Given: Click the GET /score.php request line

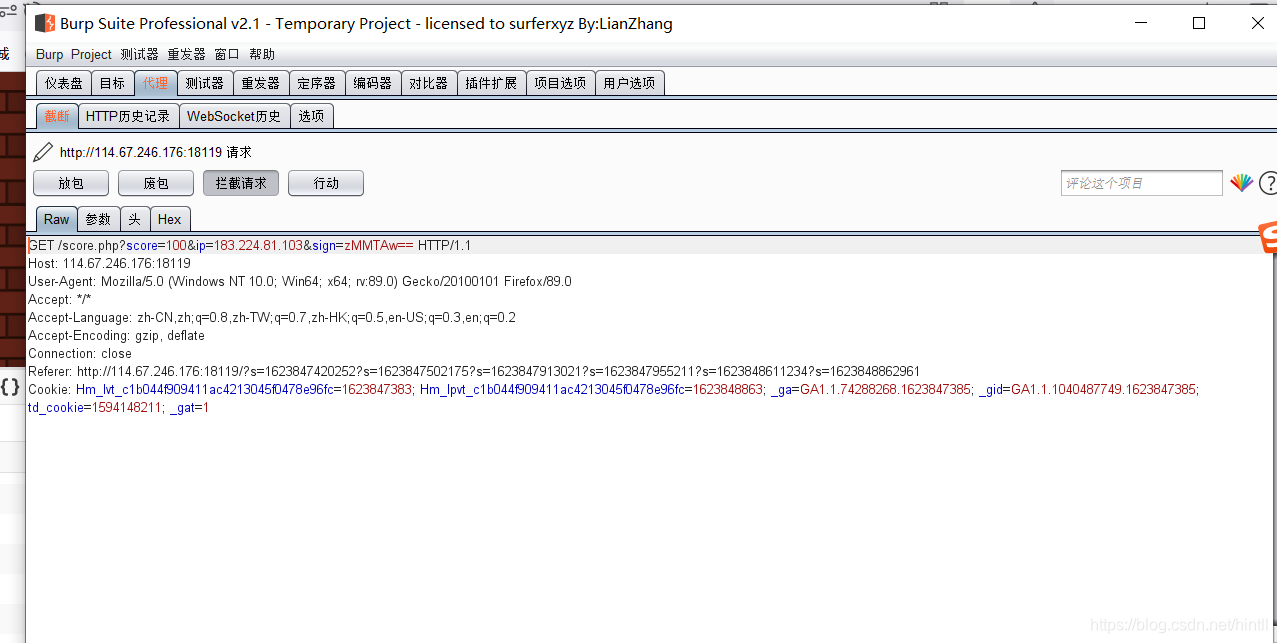Looking at the screenshot, I should [x=250, y=245].
